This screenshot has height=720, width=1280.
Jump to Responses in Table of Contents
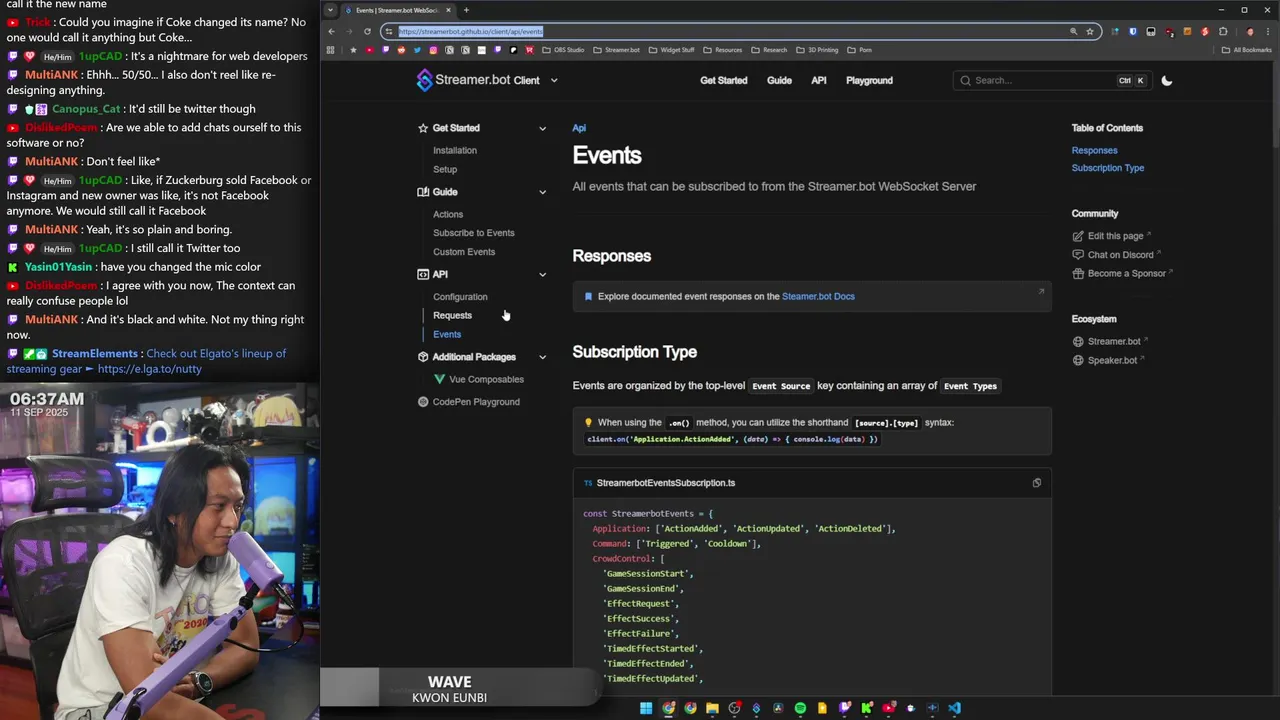(x=1094, y=150)
